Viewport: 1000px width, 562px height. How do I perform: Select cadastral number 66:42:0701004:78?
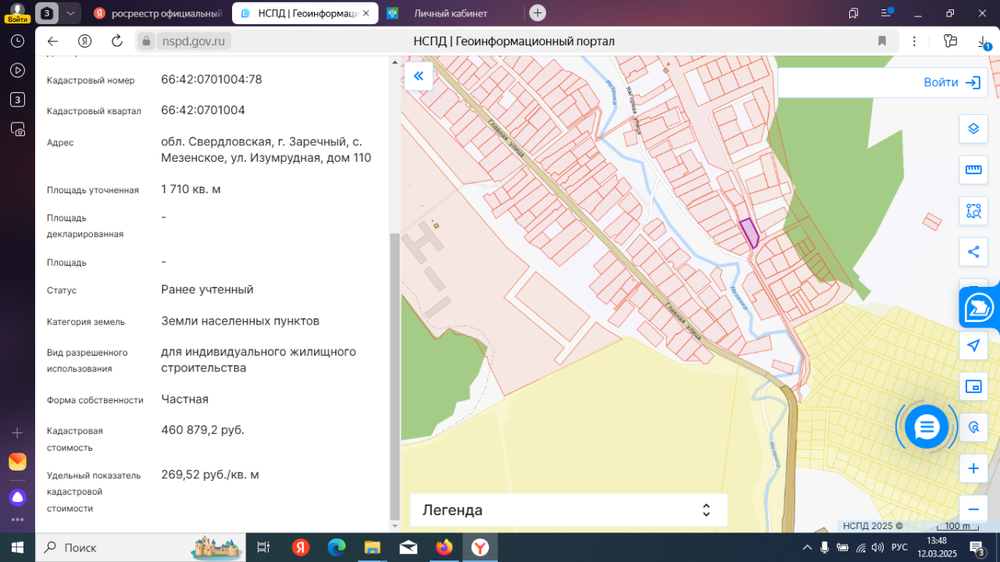[x=211, y=79]
